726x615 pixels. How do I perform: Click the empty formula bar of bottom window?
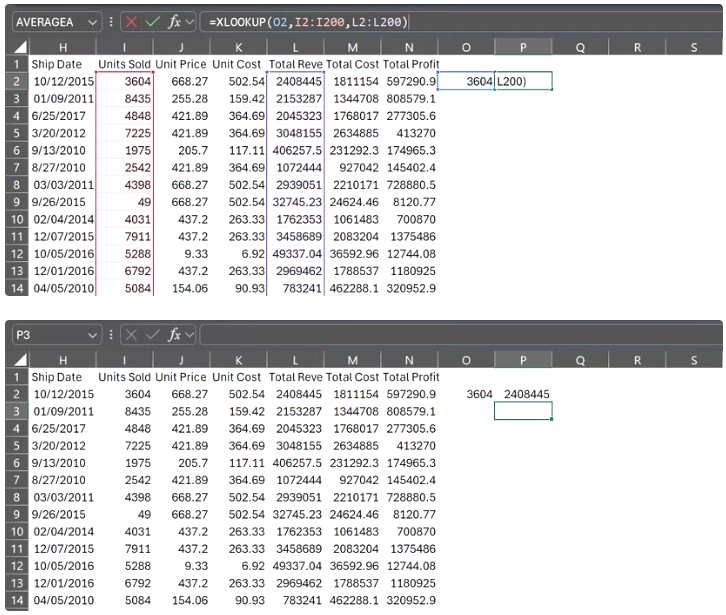461,334
